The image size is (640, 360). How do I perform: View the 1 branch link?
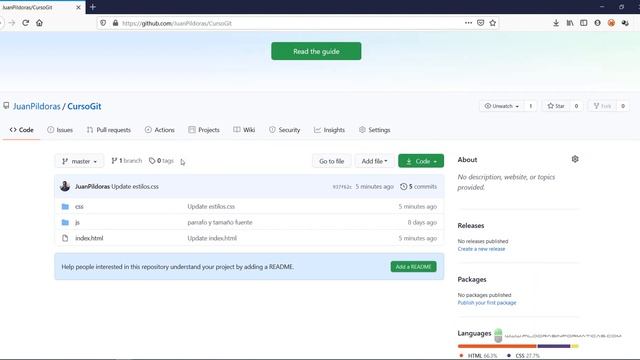[127, 161]
